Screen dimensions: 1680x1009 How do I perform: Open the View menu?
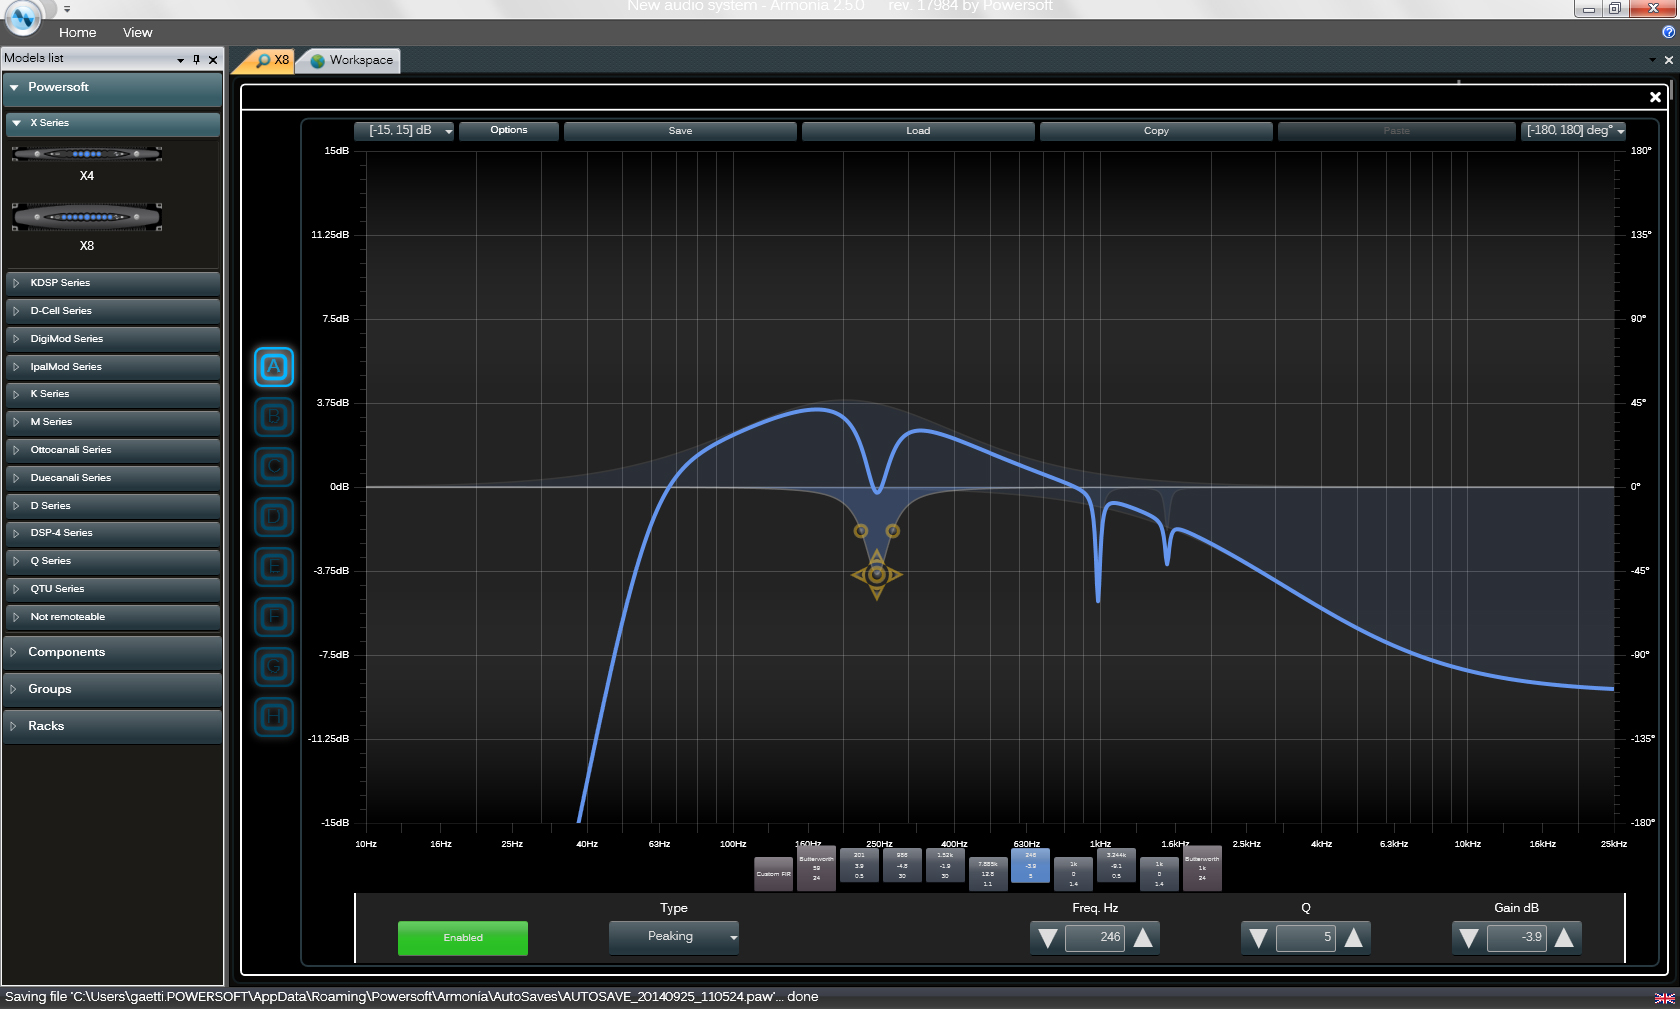pos(137,32)
